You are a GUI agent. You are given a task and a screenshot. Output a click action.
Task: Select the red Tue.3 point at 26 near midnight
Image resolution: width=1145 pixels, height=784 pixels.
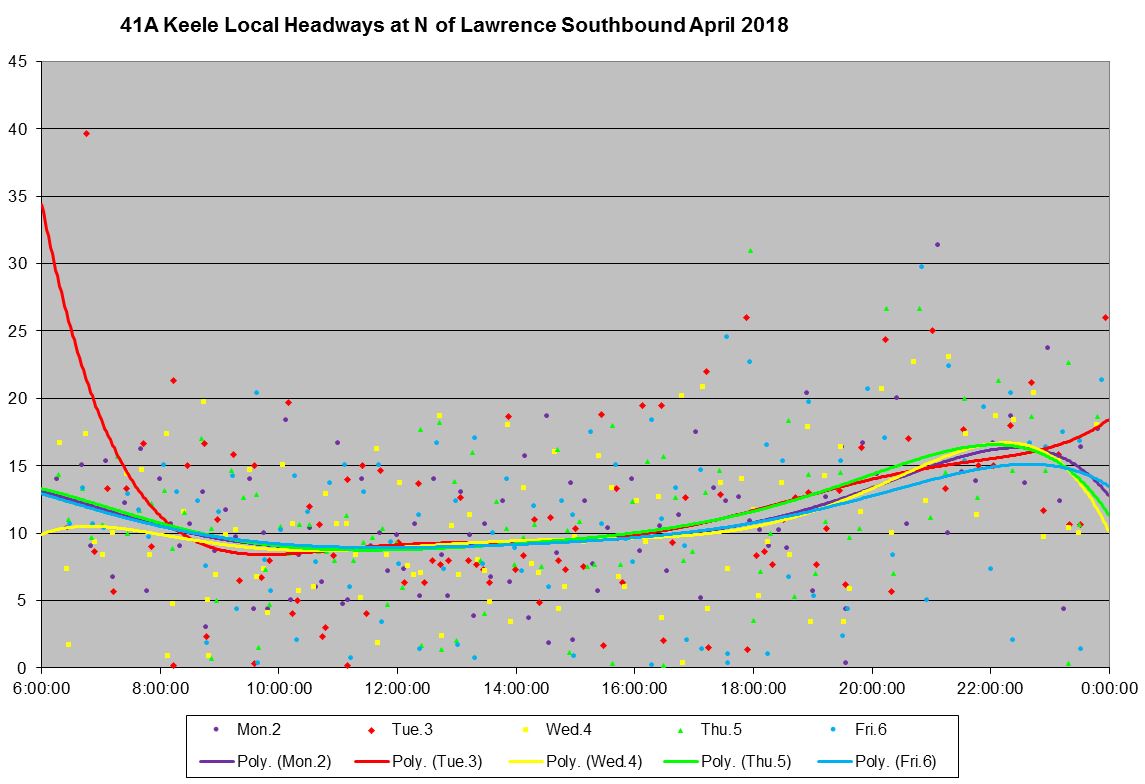coord(1105,317)
